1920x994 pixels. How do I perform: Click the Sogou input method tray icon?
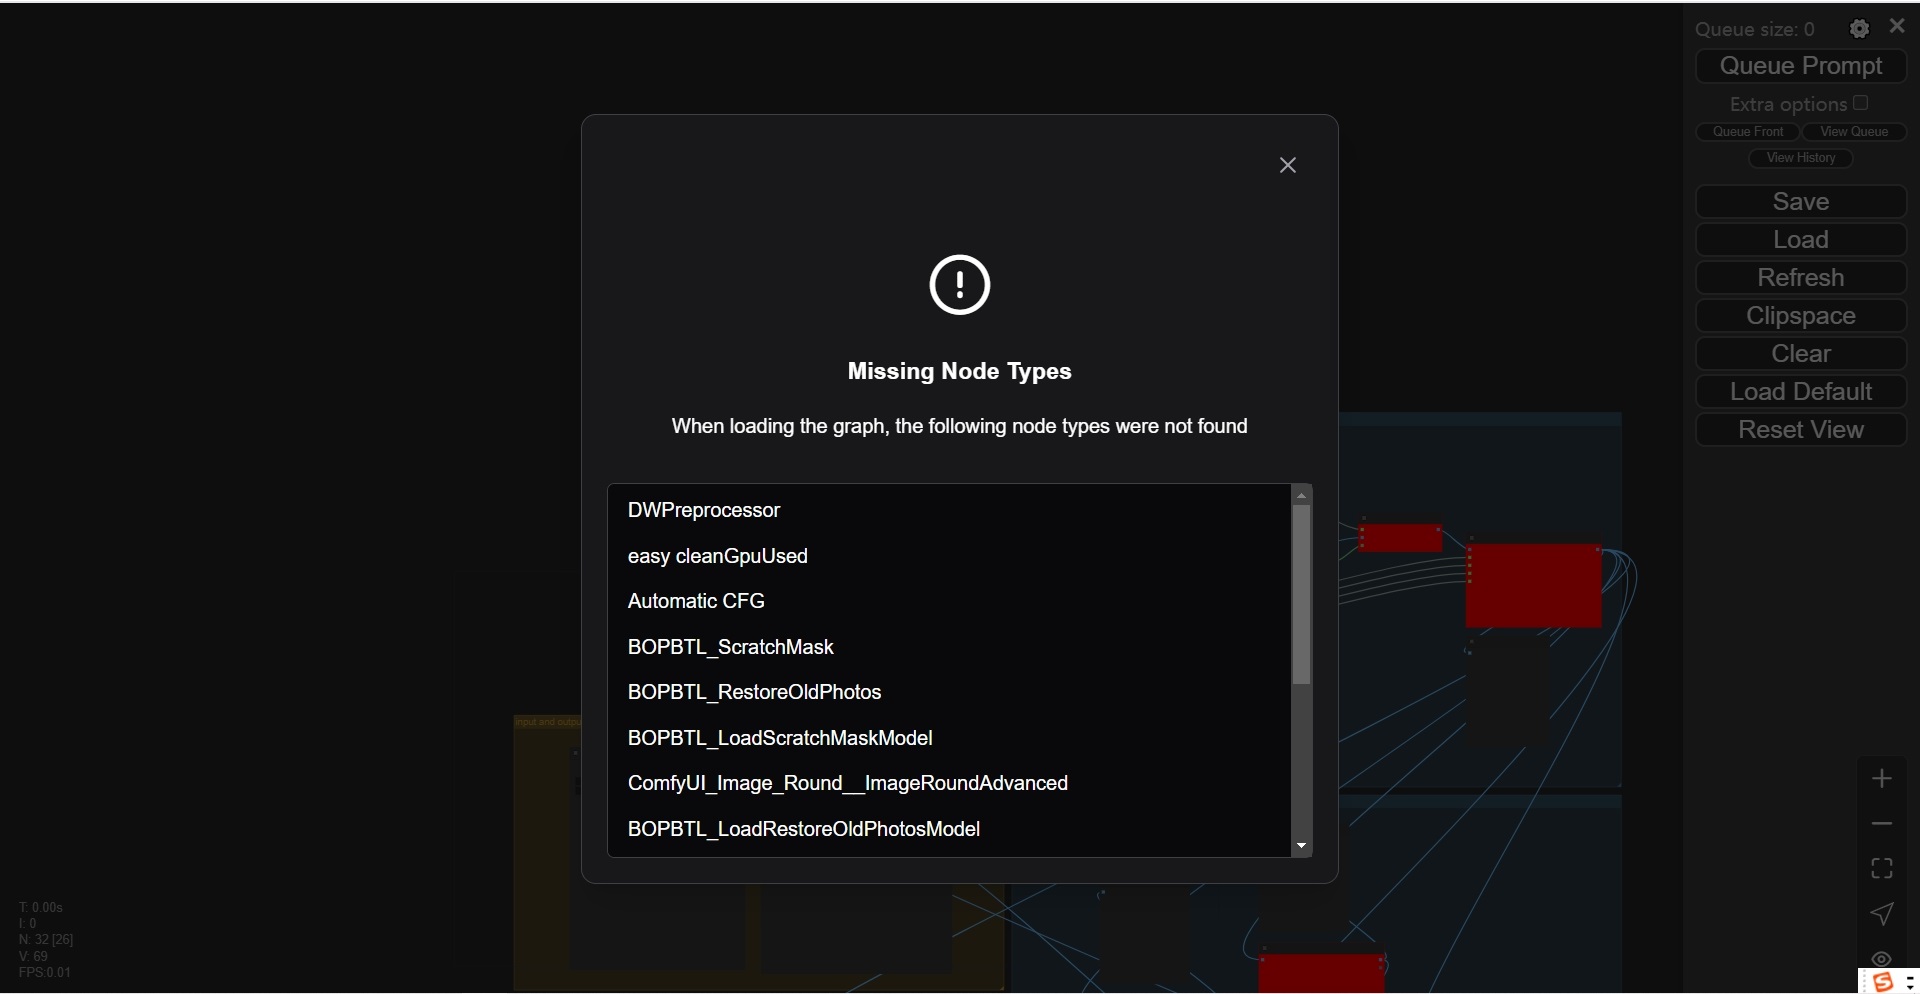[1883, 981]
